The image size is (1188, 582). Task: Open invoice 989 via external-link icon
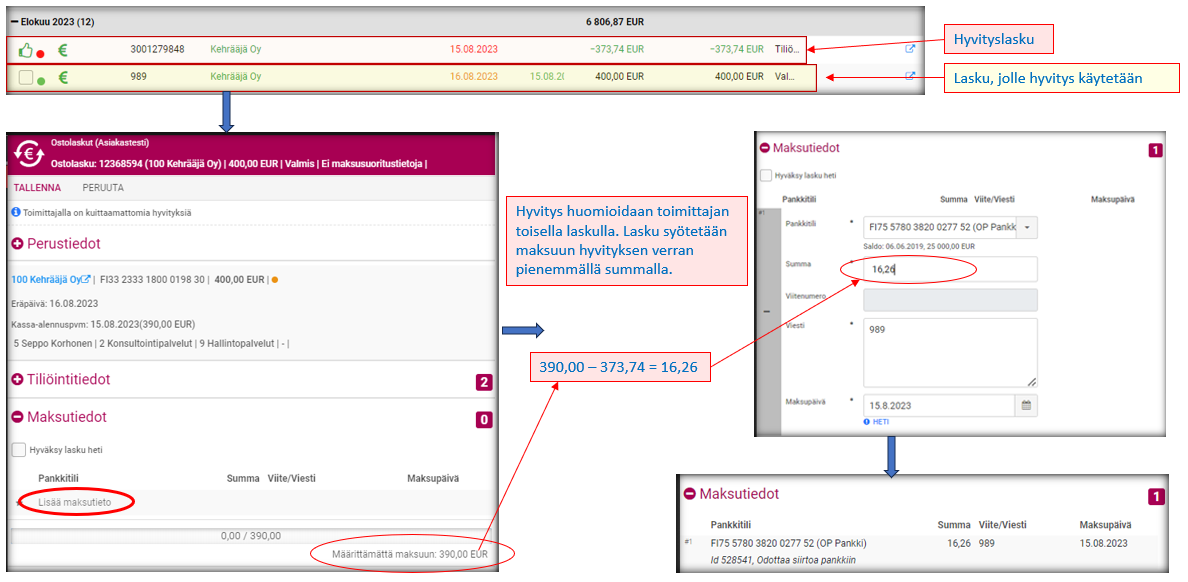click(910, 76)
